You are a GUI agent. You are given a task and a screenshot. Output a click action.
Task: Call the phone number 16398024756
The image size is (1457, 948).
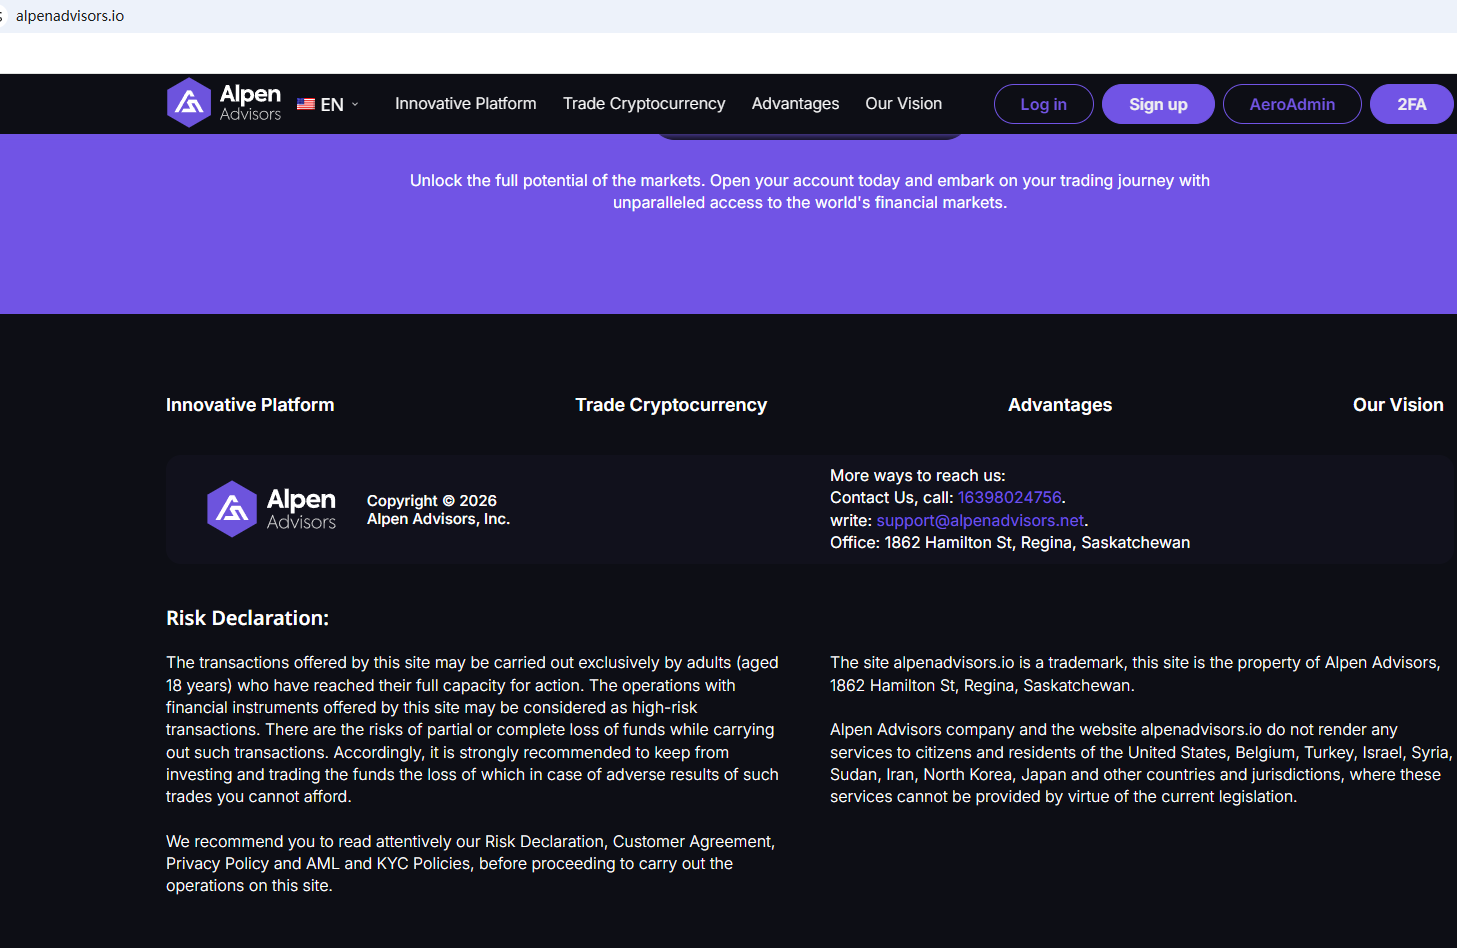pos(1009,498)
